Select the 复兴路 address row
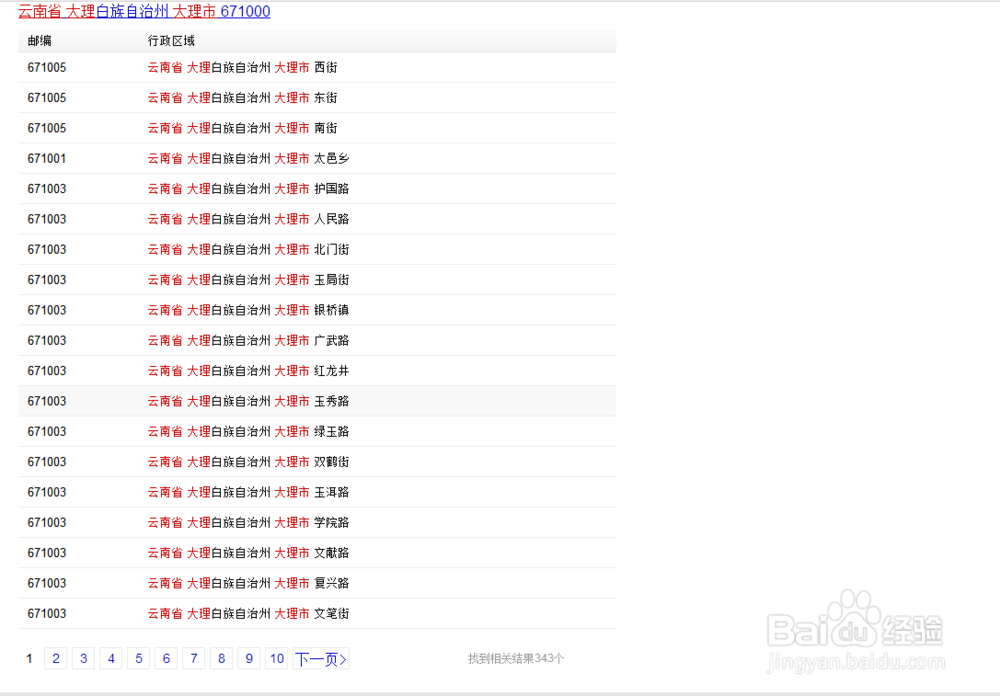The image size is (1000, 696). click(x=317, y=582)
